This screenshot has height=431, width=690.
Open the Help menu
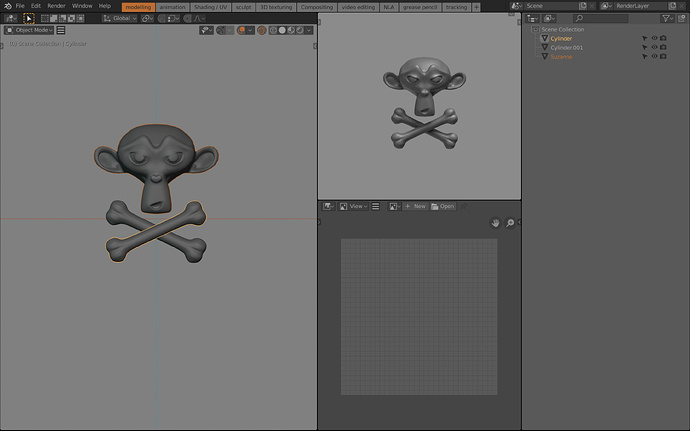(105, 6)
